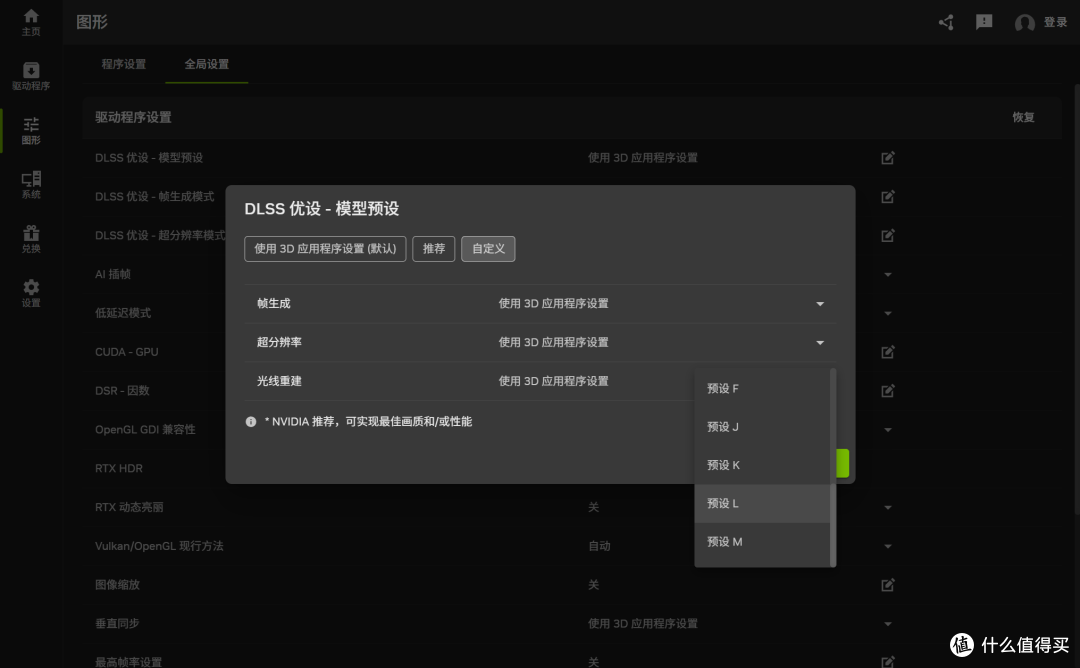Expand the AI 插帧 row dropdown arrow

coord(888,274)
